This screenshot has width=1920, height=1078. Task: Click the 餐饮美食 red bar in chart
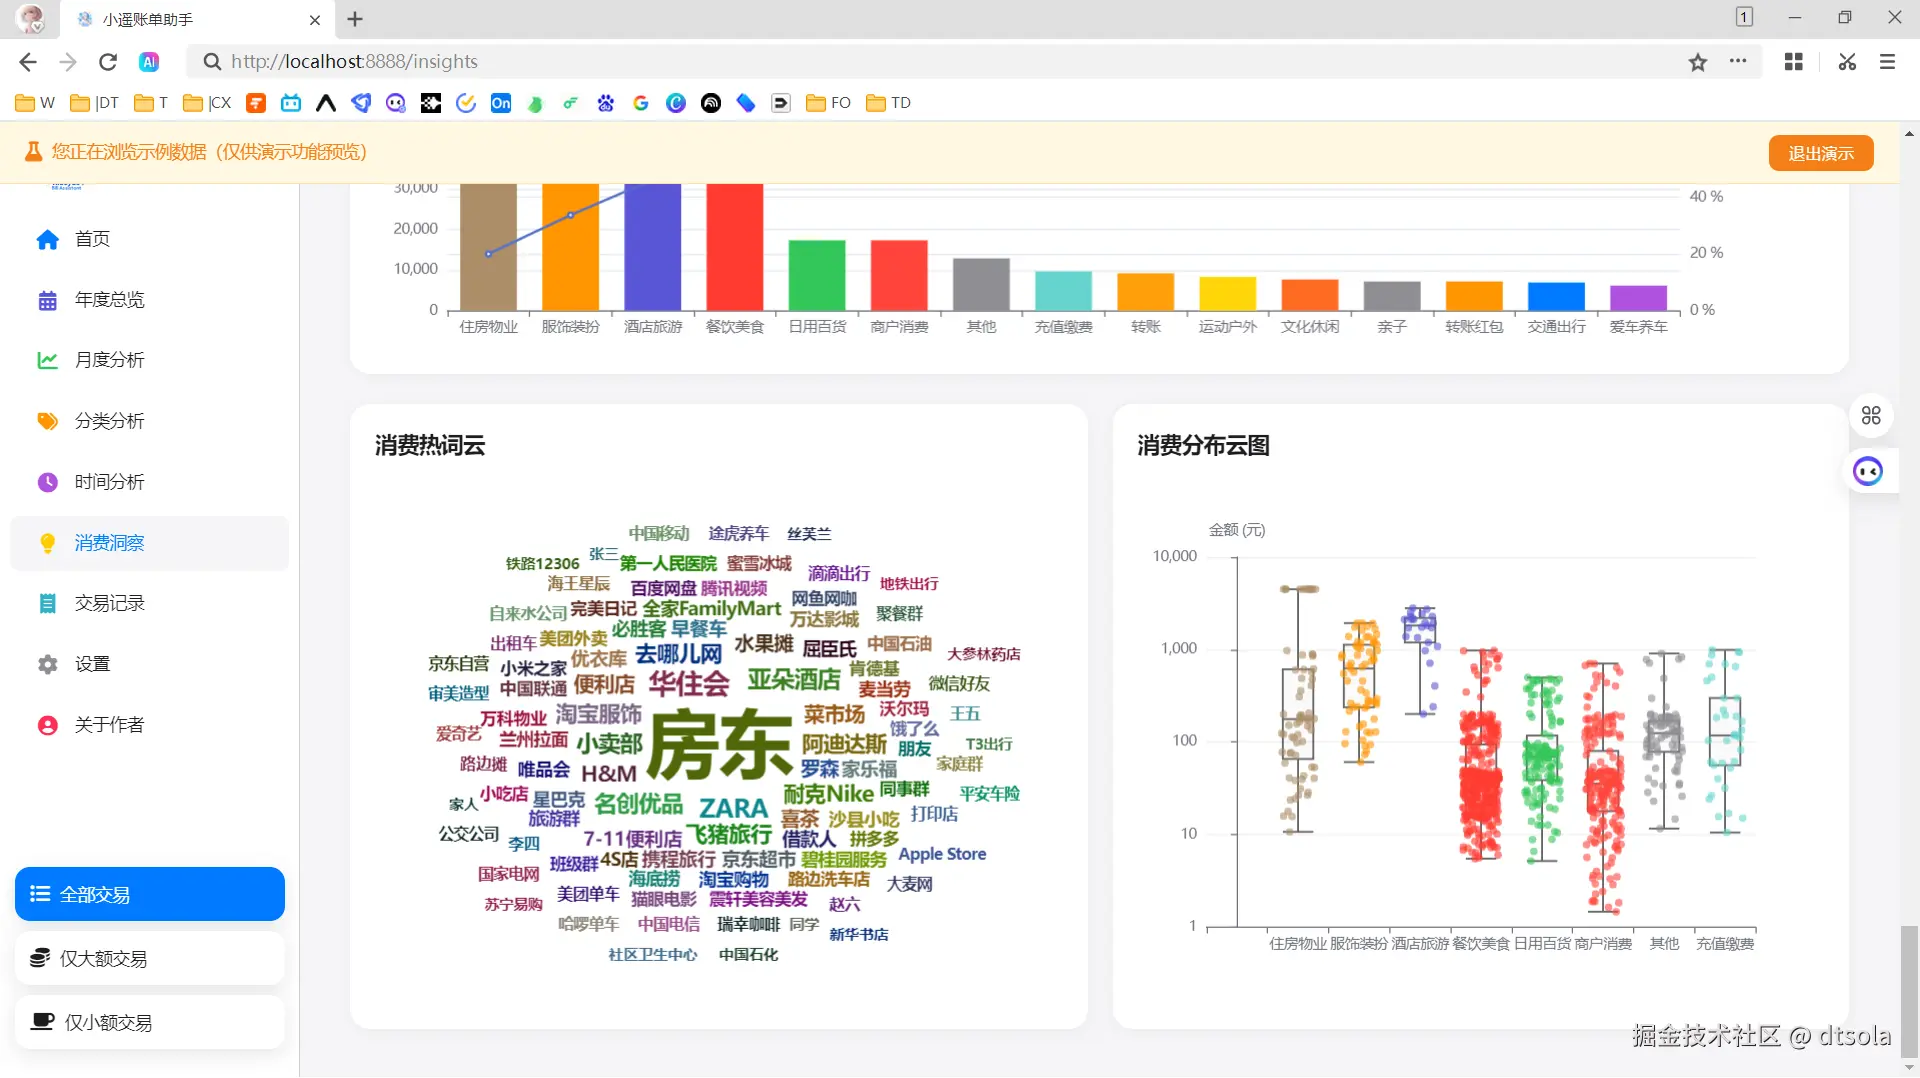click(735, 247)
